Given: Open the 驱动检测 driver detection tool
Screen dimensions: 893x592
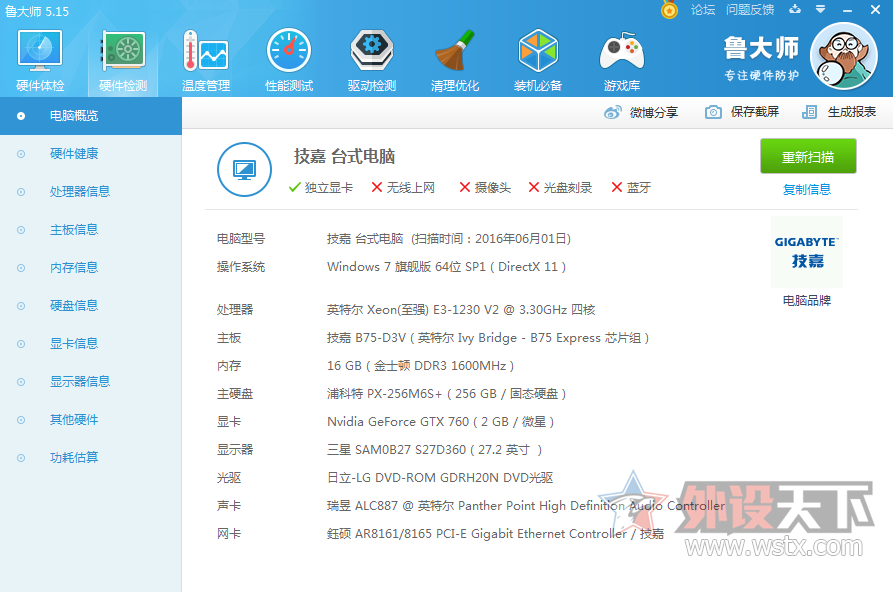Looking at the screenshot, I should click(371, 55).
